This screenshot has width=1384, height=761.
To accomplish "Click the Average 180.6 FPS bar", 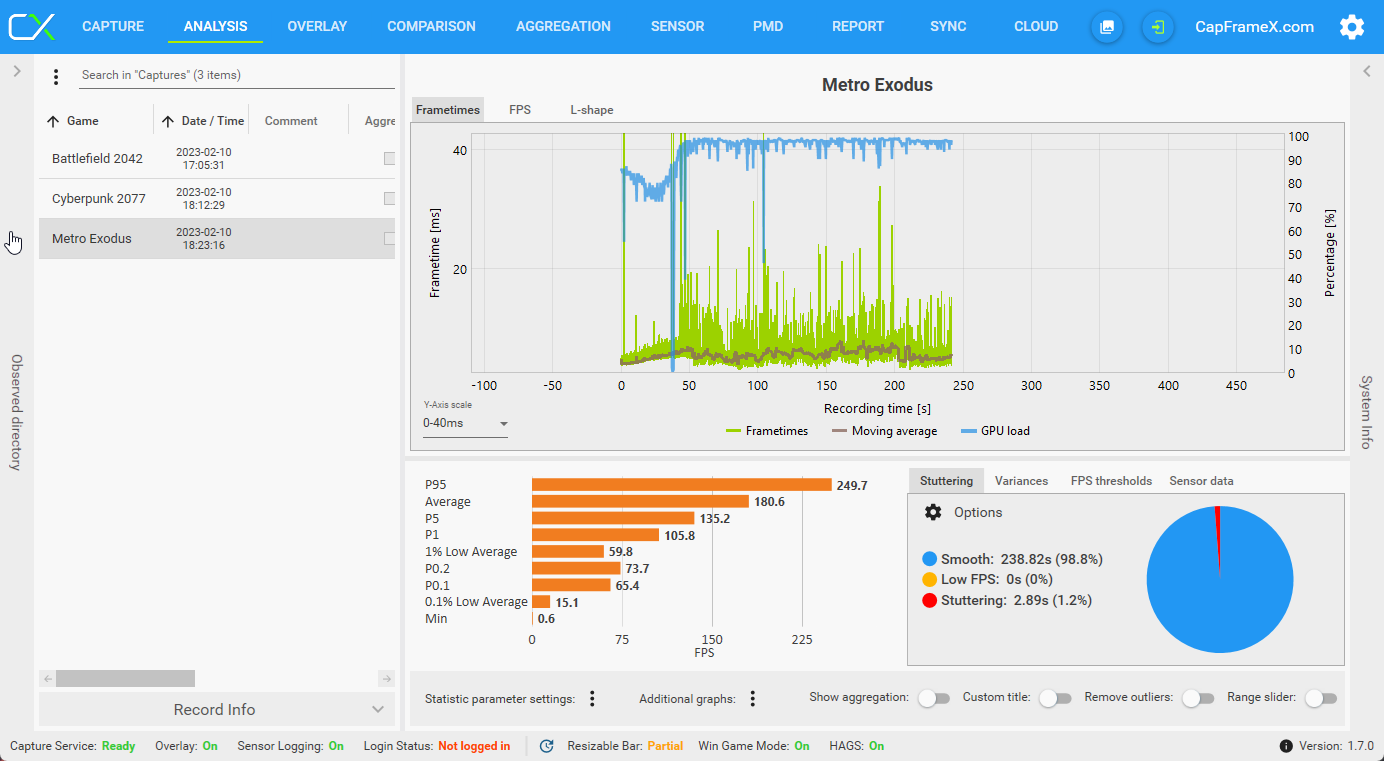I will pyautogui.click(x=640, y=502).
